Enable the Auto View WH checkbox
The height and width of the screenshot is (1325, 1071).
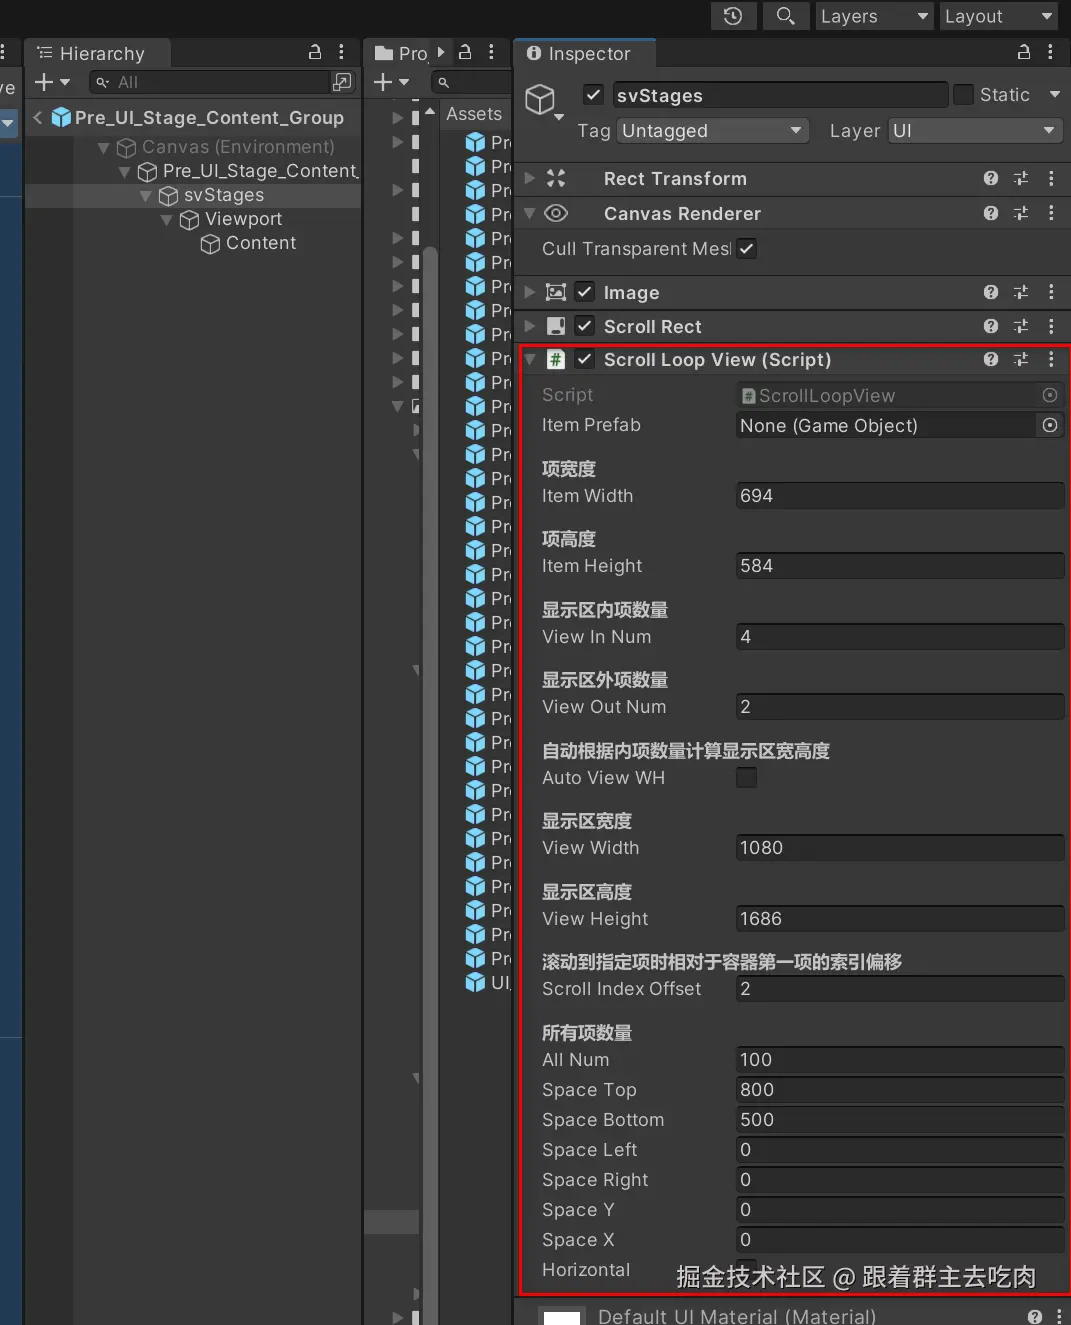[x=747, y=778]
